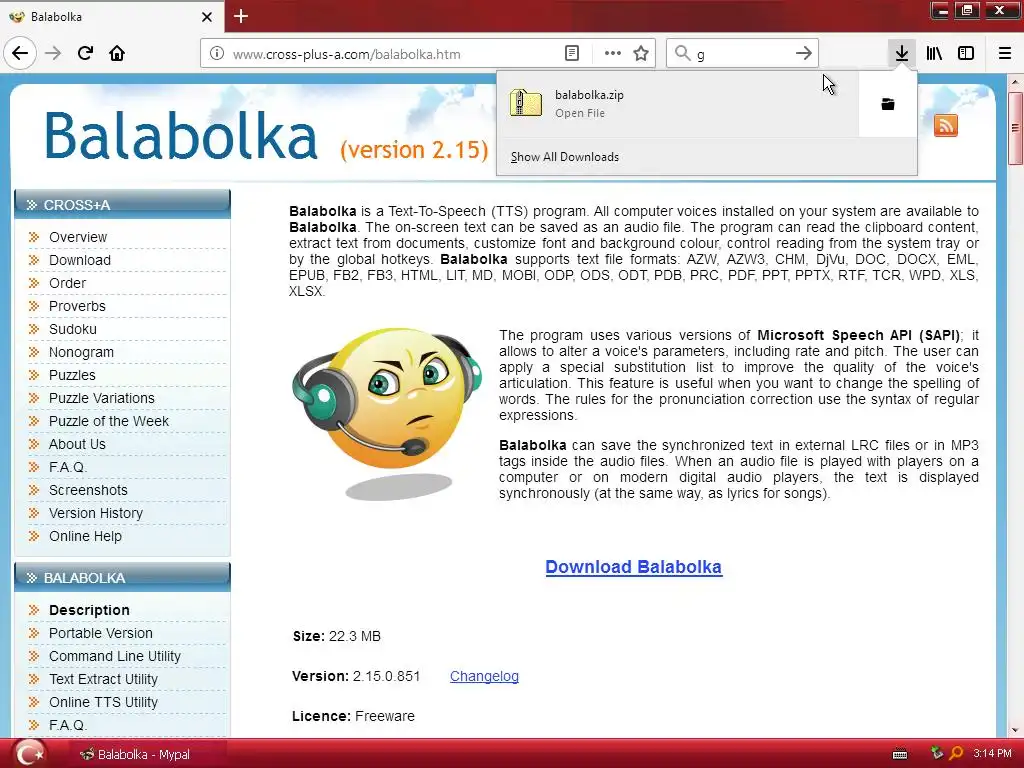This screenshot has height=768, width=1024.
Task: Open the balabolka.zip downloaded file
Action: point(678,104)
